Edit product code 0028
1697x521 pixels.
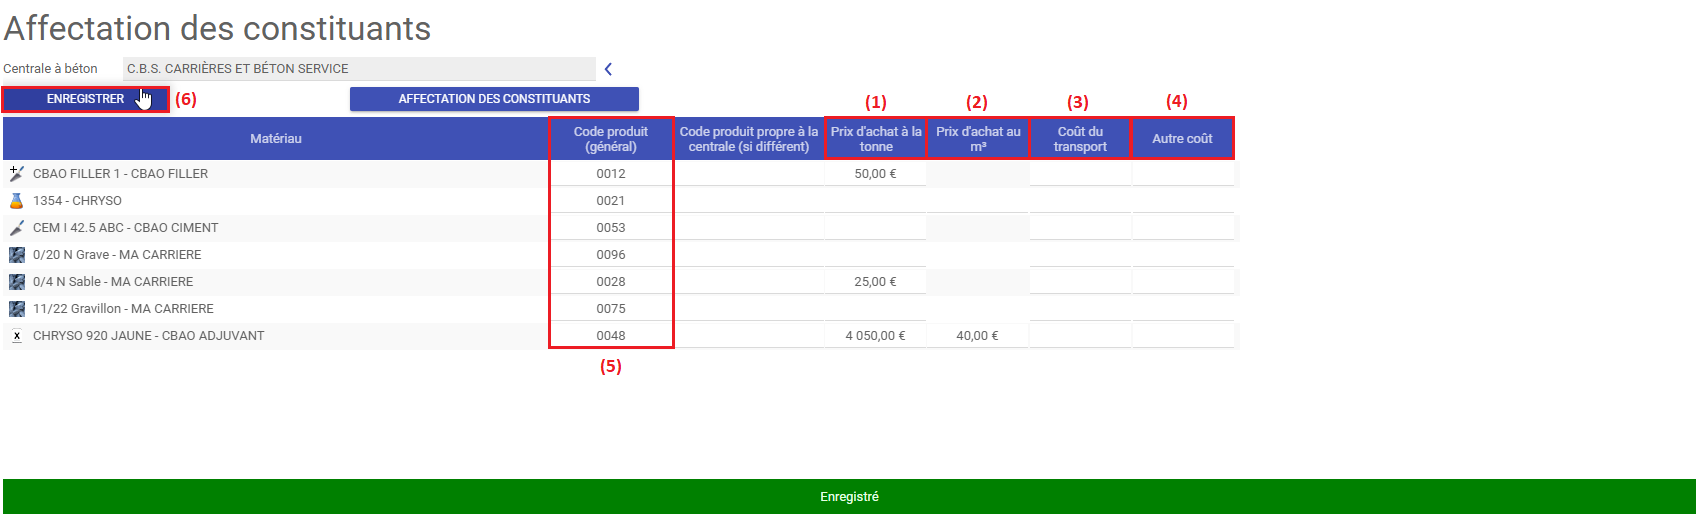click(x=611, y=281)
